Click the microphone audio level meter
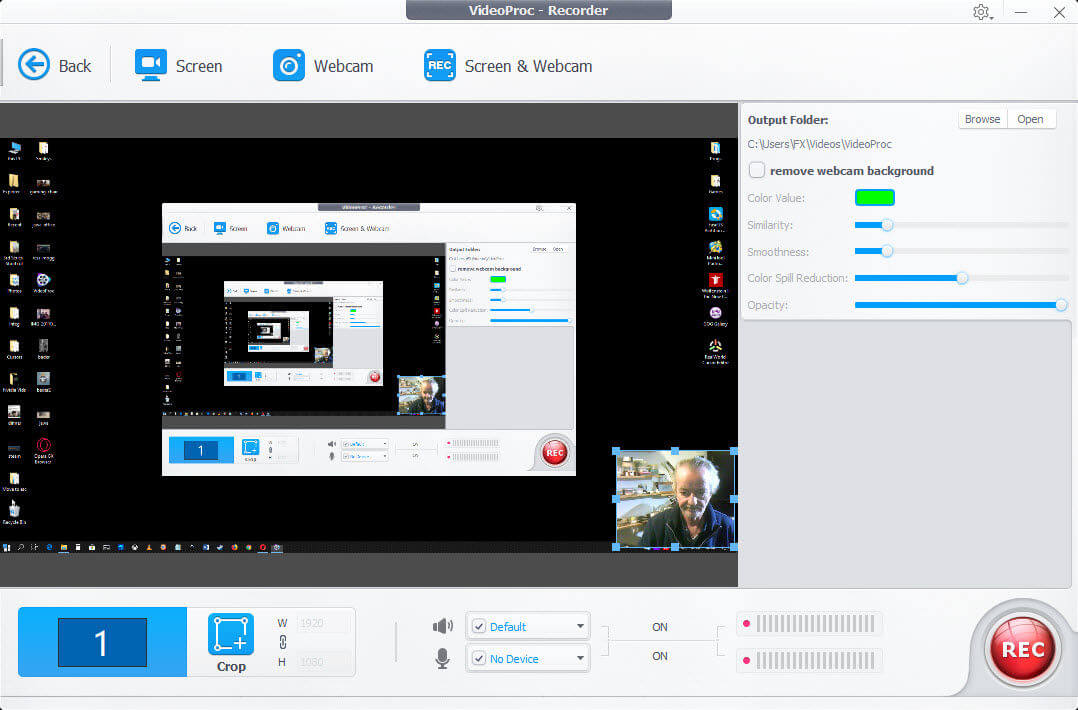This screenshot has width=1078, height=710. tap(809, 661)
